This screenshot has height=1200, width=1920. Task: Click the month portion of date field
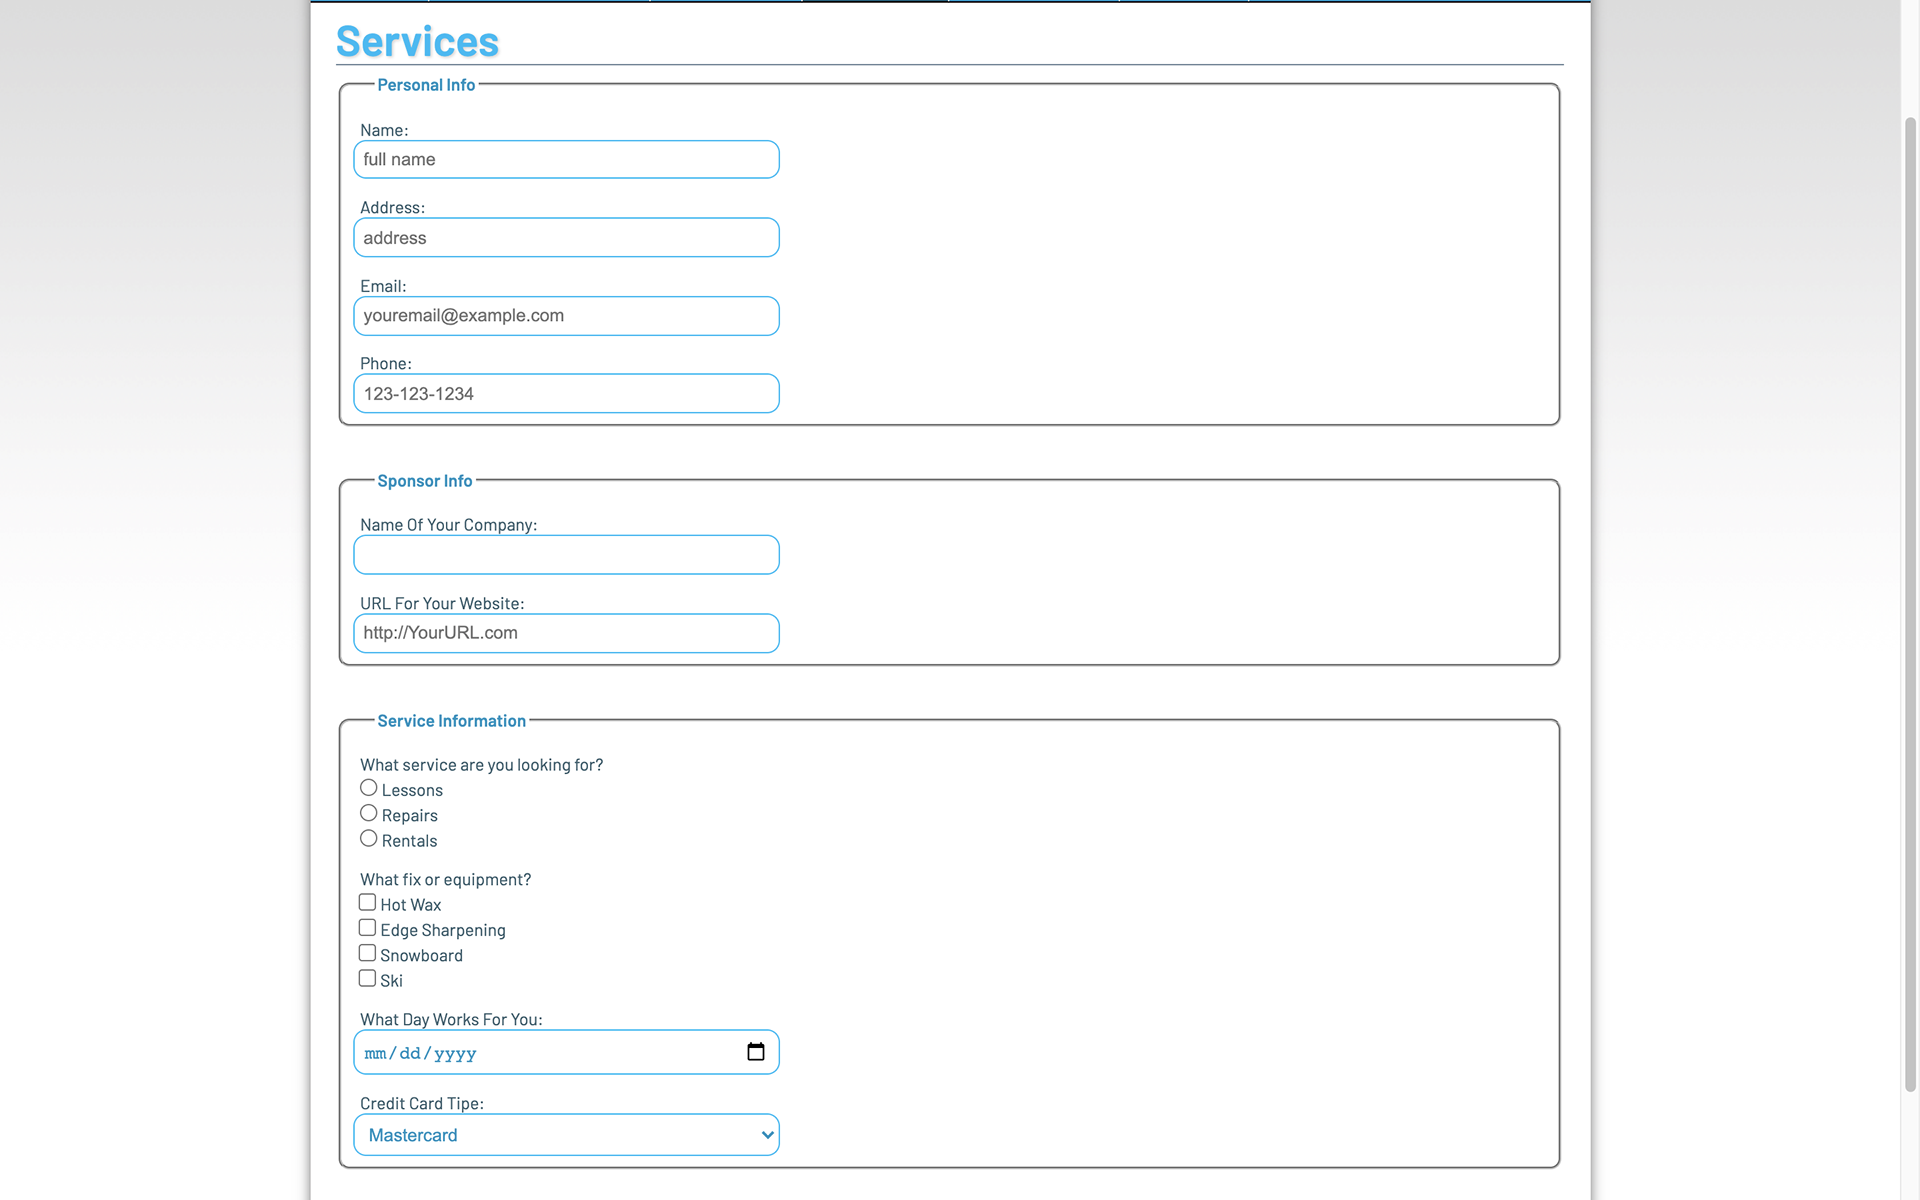(x=375, y=1053)
